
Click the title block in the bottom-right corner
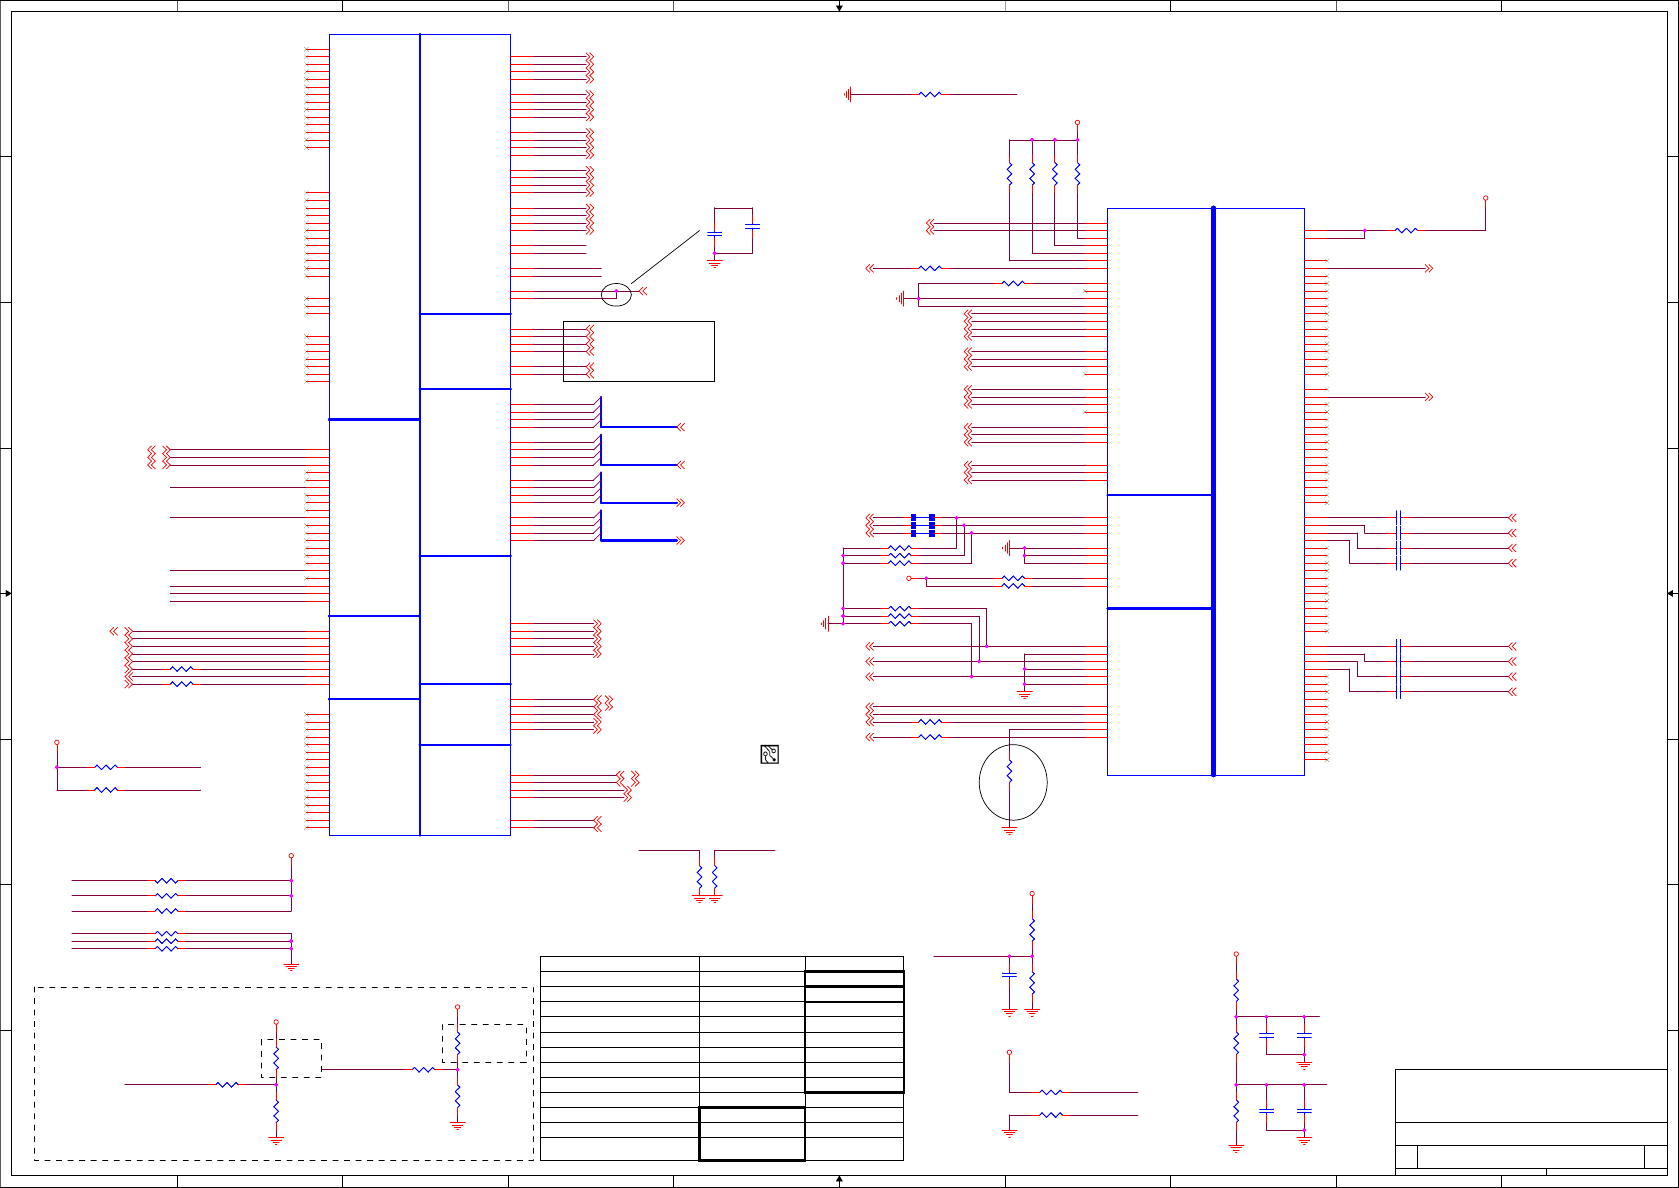pos(1531,1121)
